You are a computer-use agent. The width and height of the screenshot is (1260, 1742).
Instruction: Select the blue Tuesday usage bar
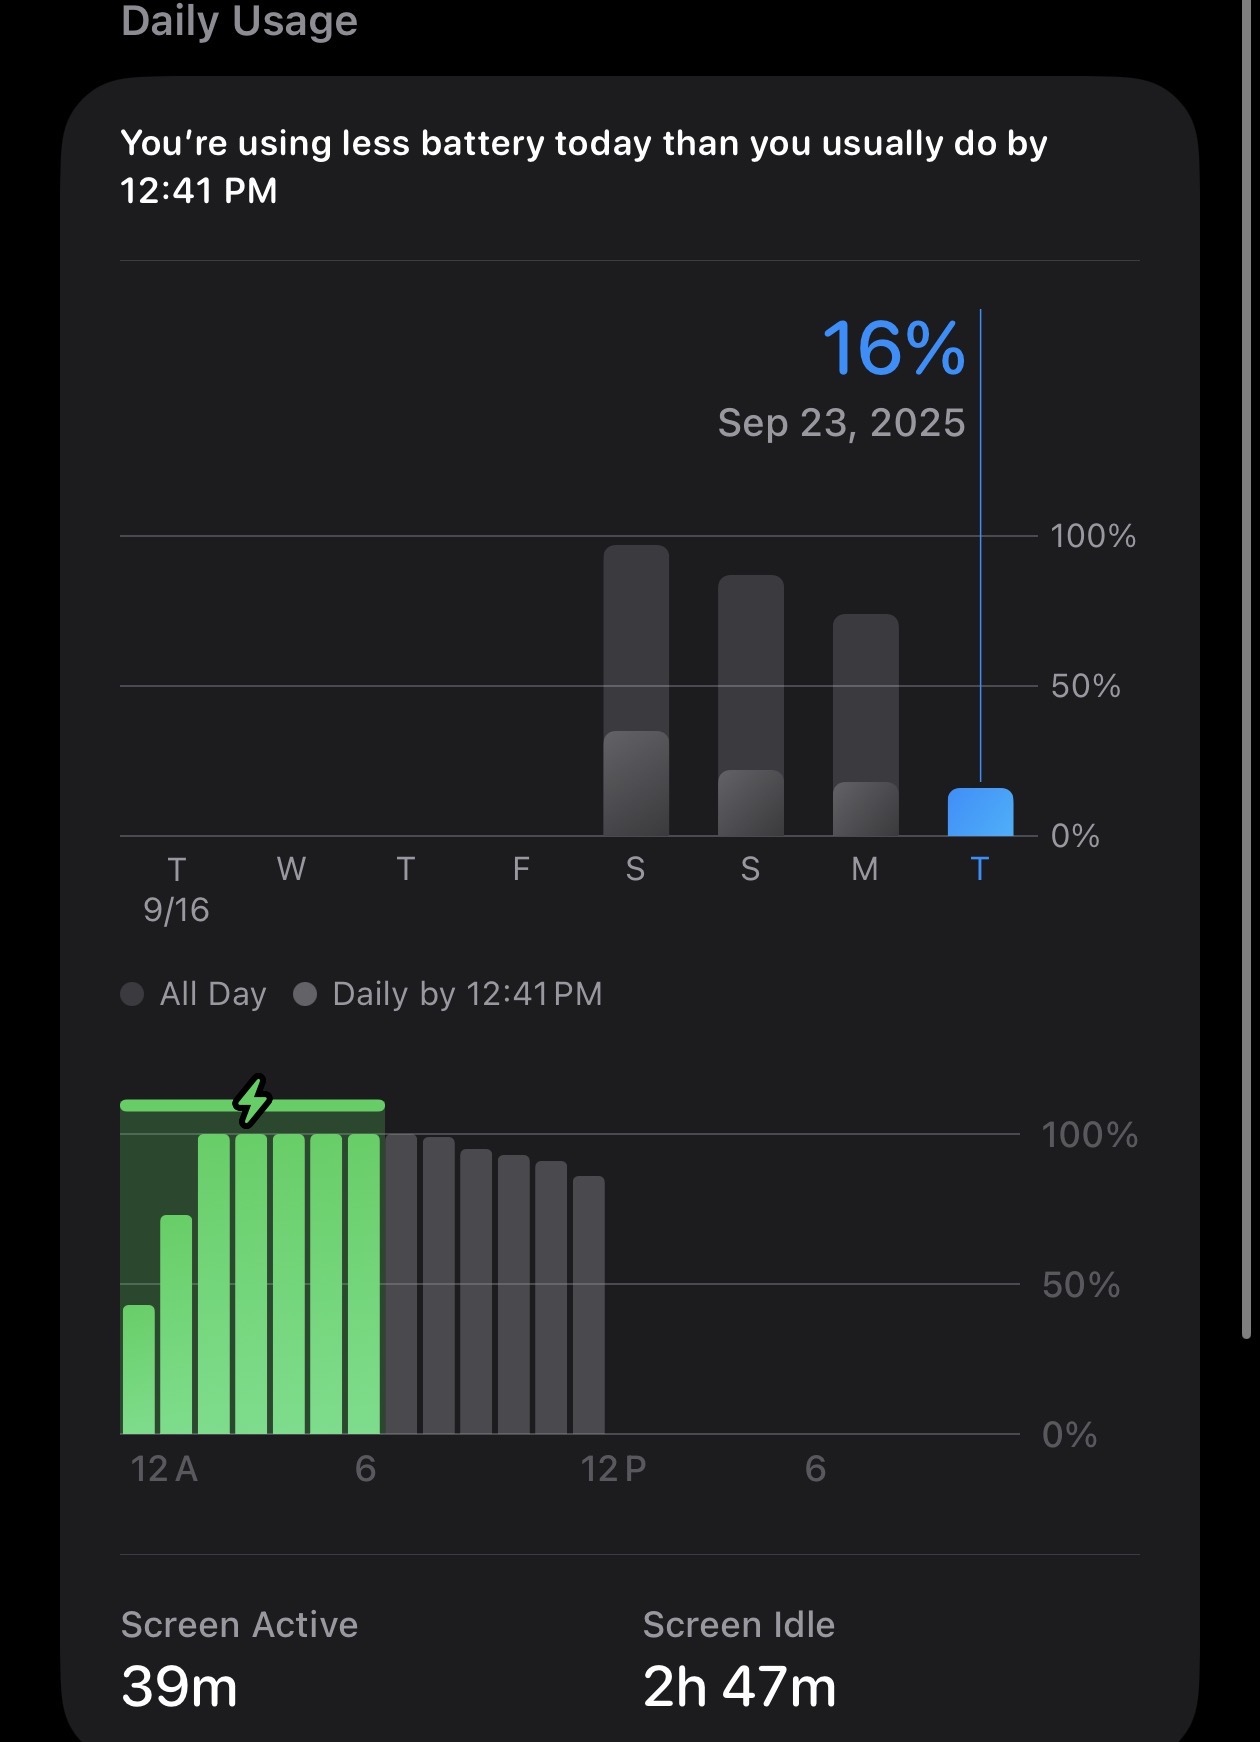980,812
